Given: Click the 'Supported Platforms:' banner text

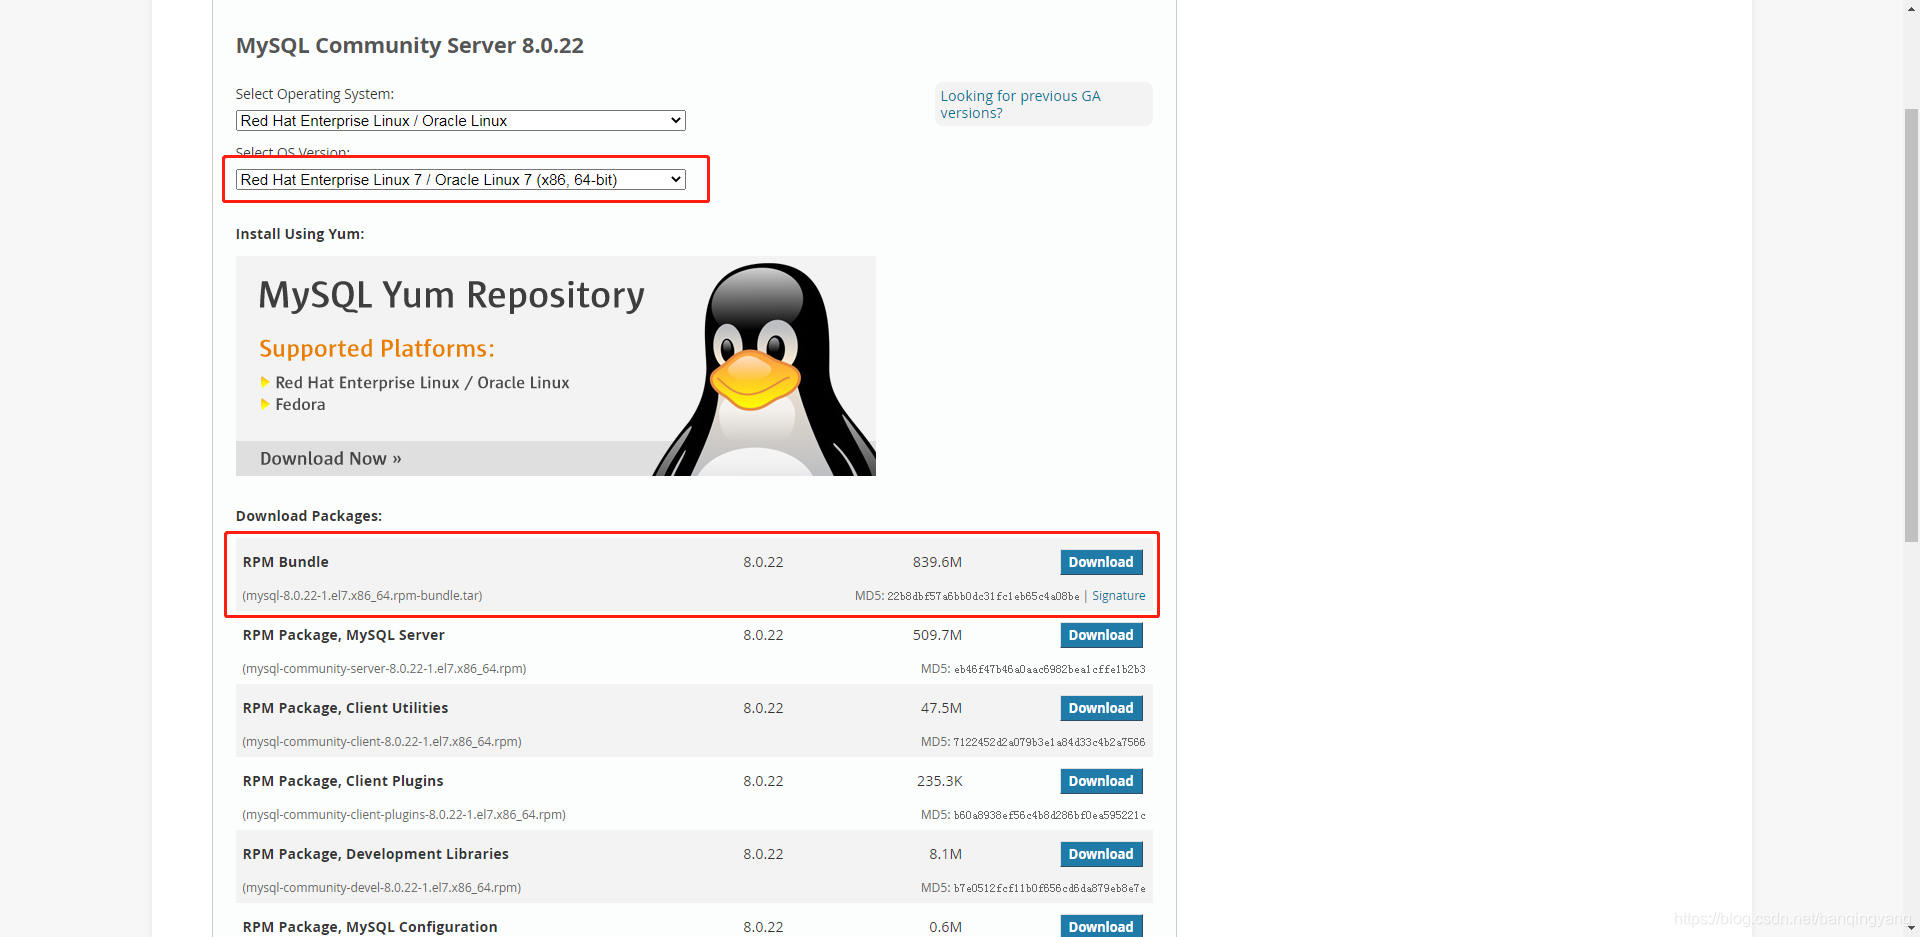Looking at the screenshot, I should click(x=377, y=349).
